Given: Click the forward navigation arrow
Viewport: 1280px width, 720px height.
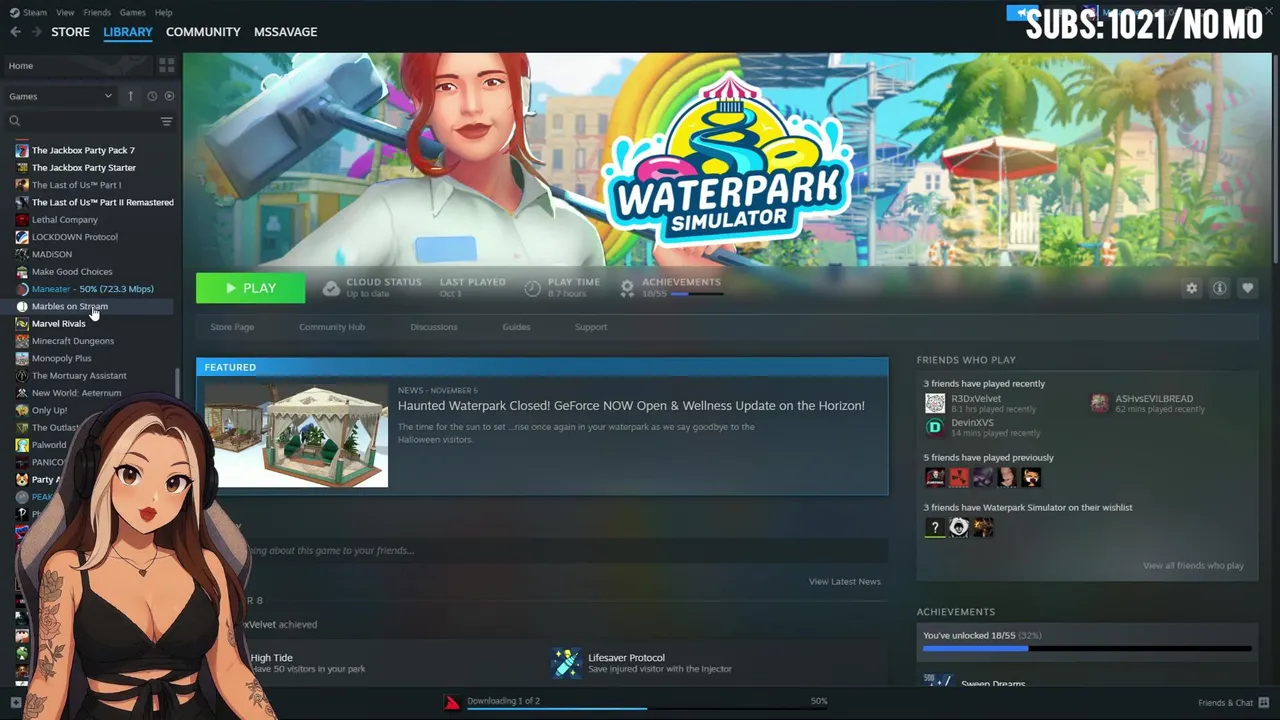Looking at the screenshot, I should pos(37,32).
